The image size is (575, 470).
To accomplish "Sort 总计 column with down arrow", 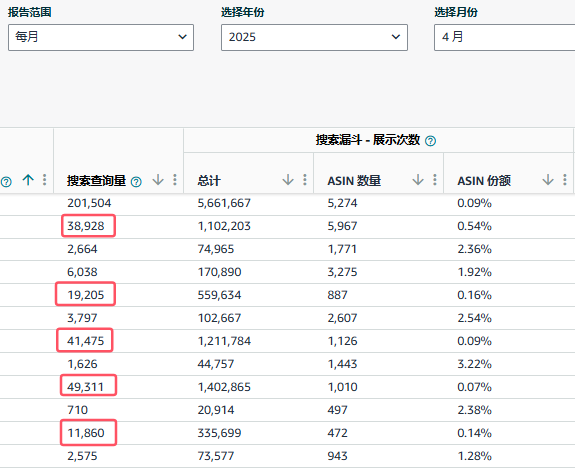I will tap(288, 180).
